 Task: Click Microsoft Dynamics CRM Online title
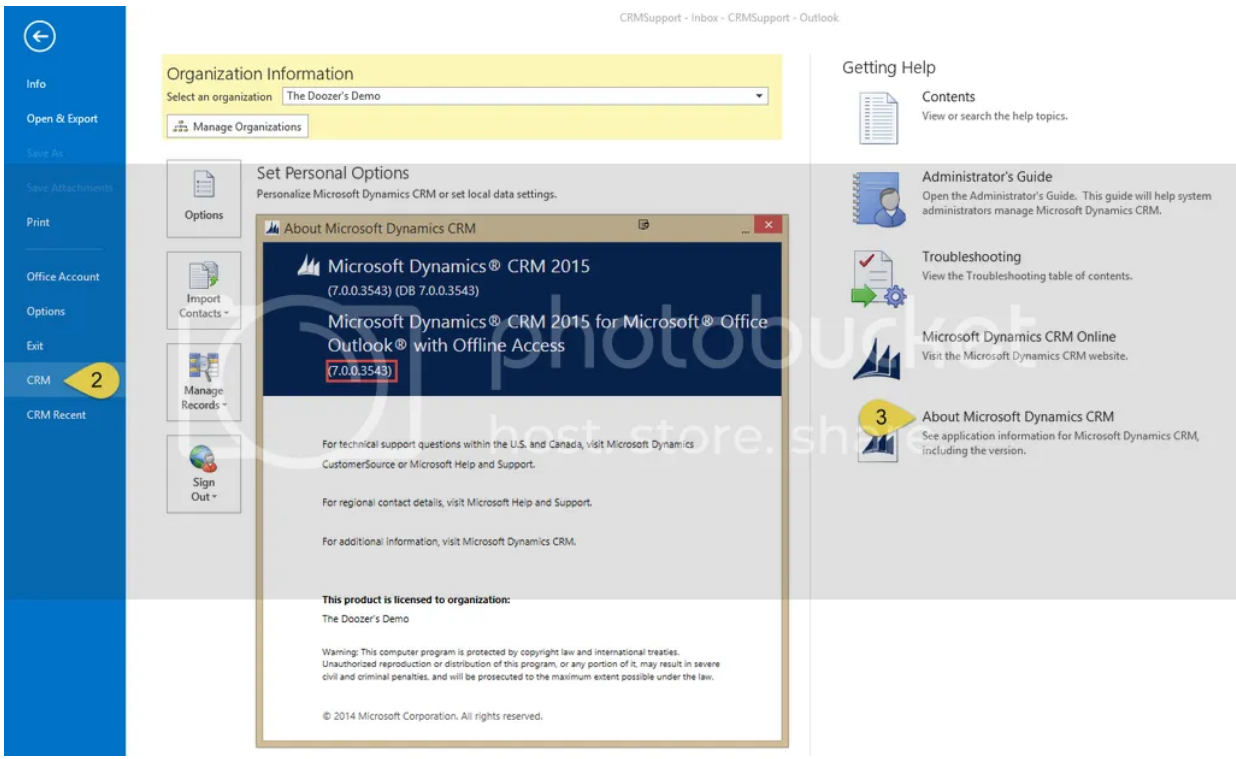pyautogui.click(x=1019, y=337)
